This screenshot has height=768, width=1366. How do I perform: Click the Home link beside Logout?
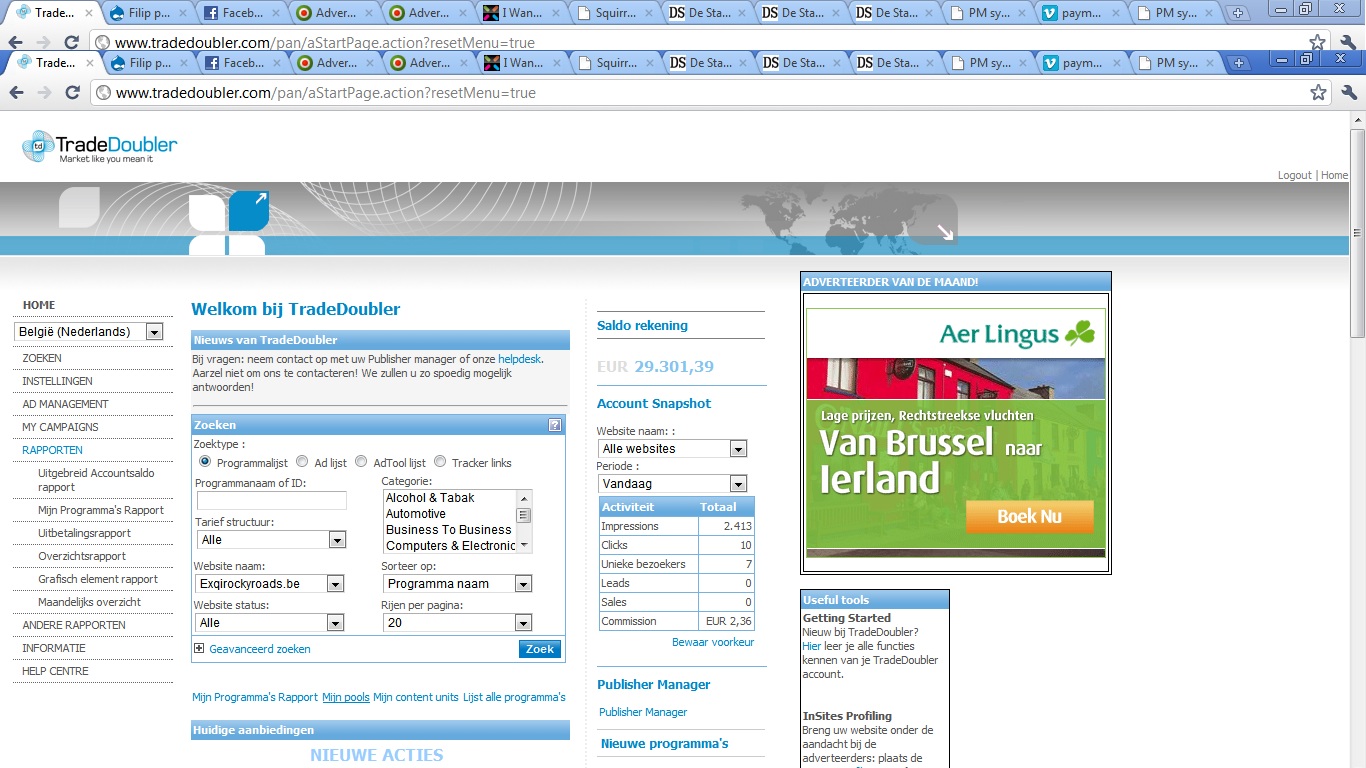pos(1334,175)
